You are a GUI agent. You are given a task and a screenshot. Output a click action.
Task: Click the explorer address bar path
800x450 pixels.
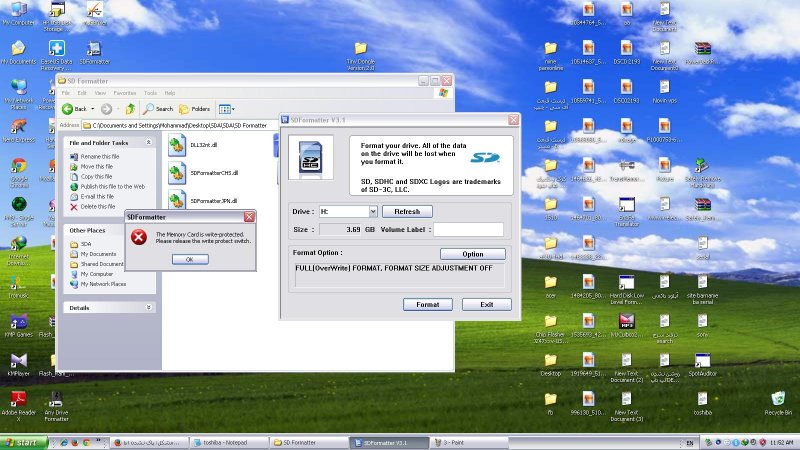point(179,125)
